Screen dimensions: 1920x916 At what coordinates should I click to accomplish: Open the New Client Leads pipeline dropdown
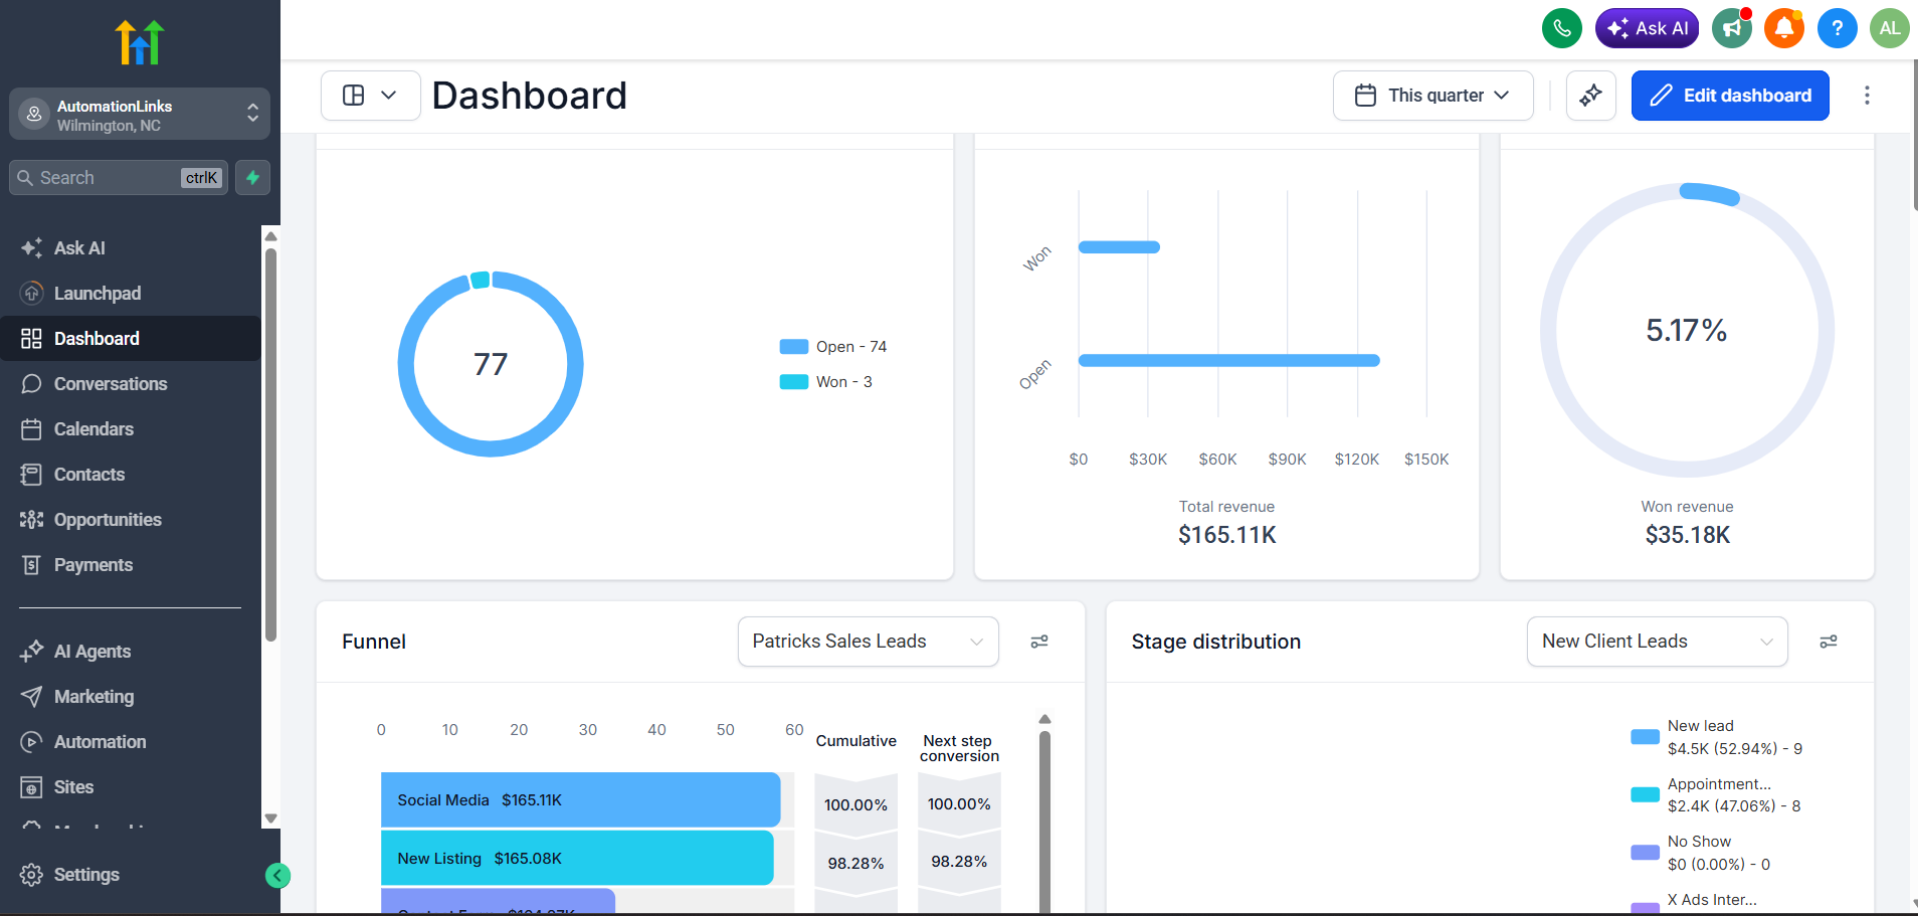[1657, 641]
